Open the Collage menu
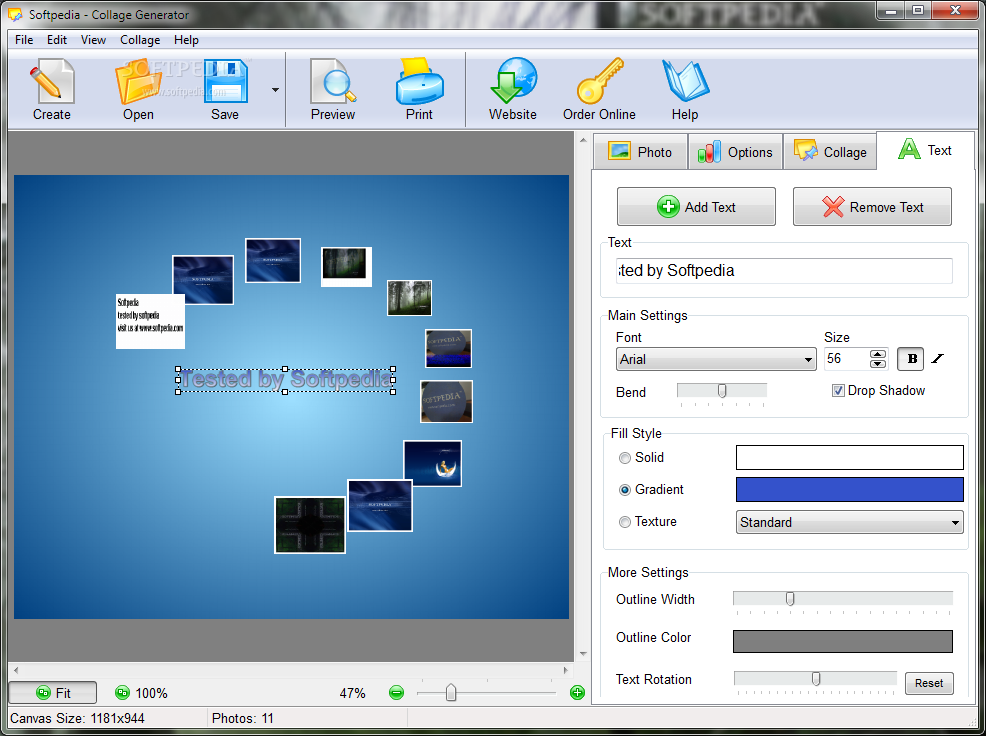The image size is (986, 736). click(x=140, y=40)
